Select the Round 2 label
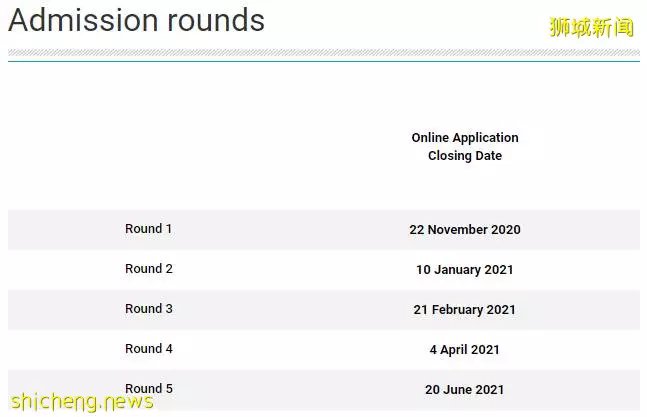 point(149,269)
